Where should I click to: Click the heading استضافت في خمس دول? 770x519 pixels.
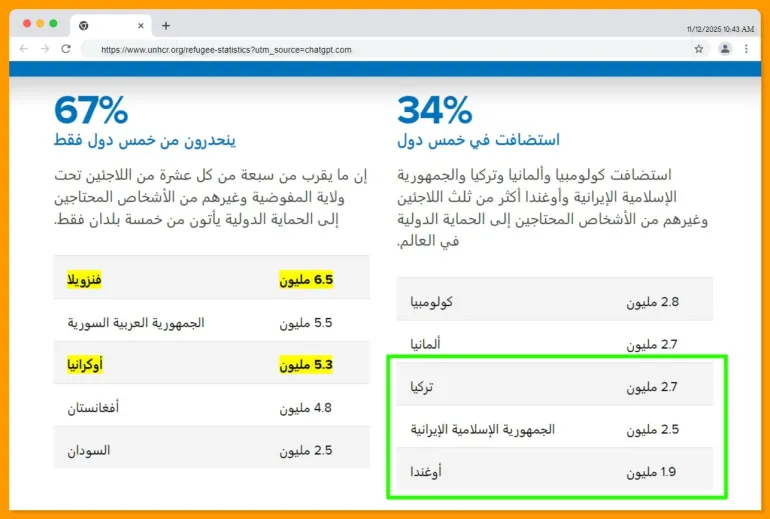[x=478, y=141]
